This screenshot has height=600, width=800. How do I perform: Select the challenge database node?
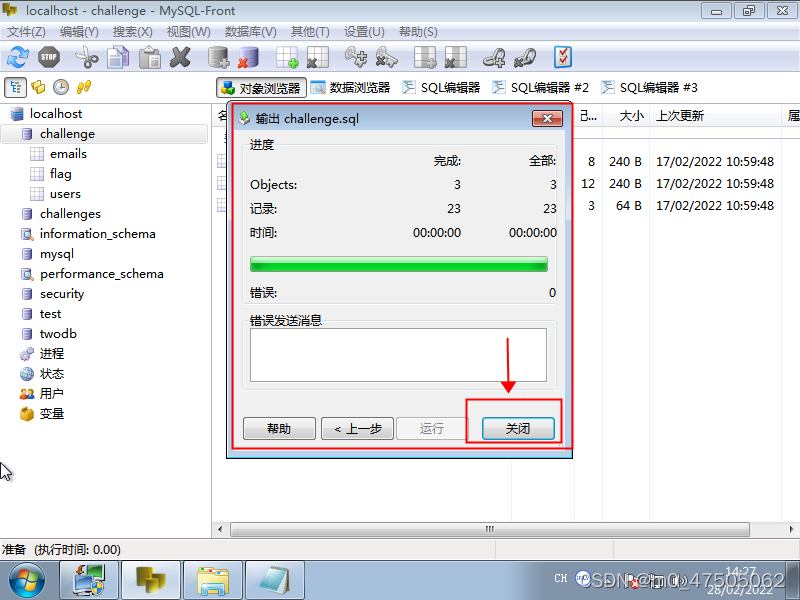(x=67, y=134)
